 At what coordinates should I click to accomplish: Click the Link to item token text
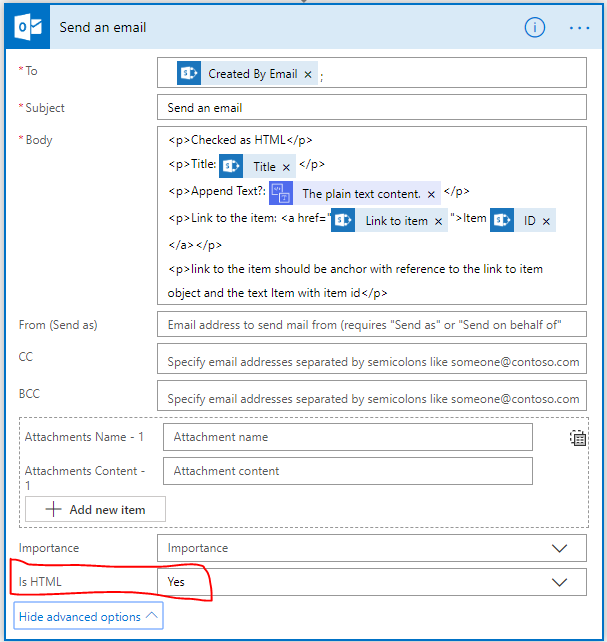396,221
